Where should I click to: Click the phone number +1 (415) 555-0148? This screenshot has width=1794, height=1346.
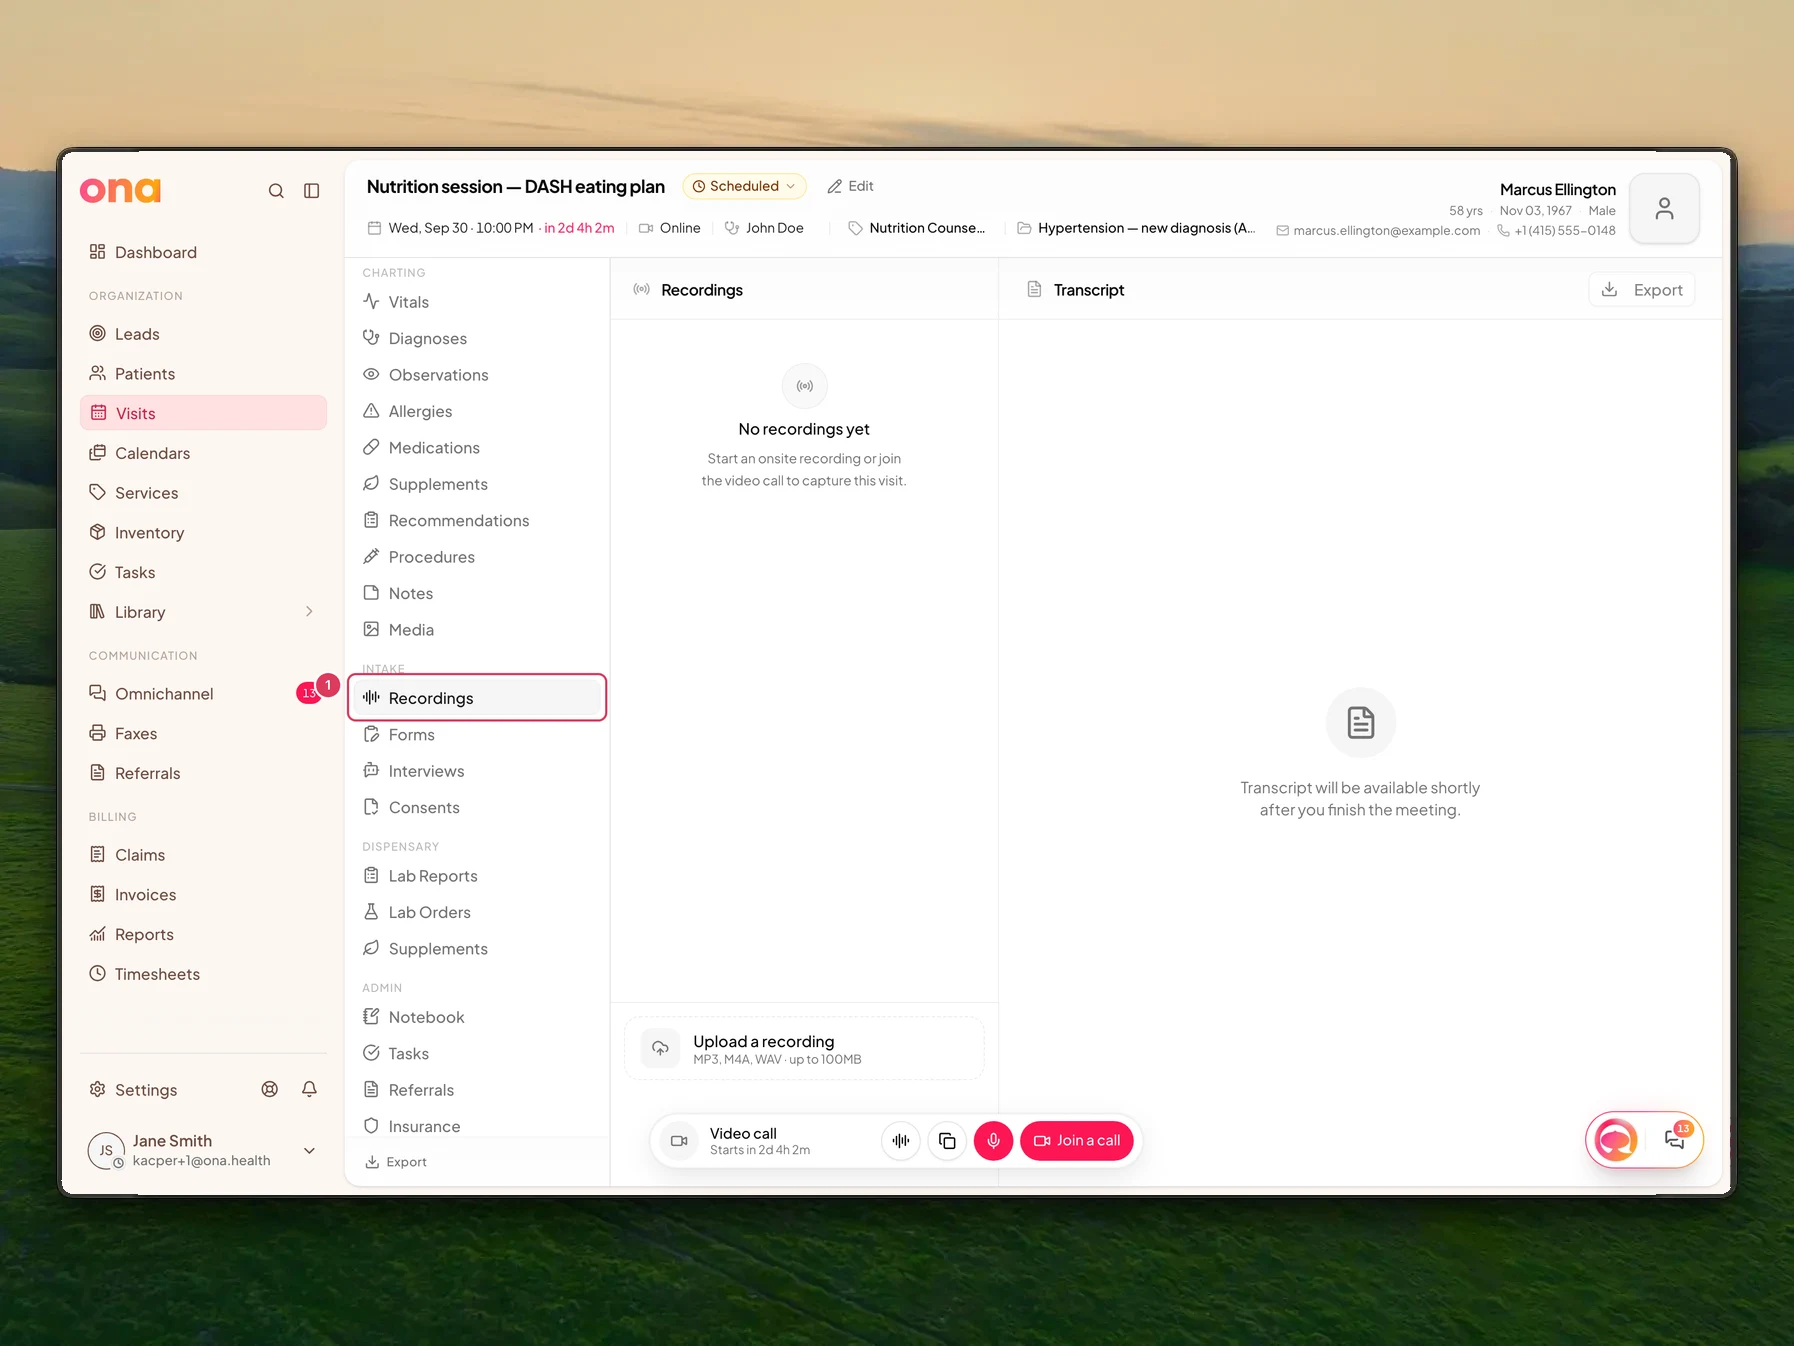pos(1556,231)
